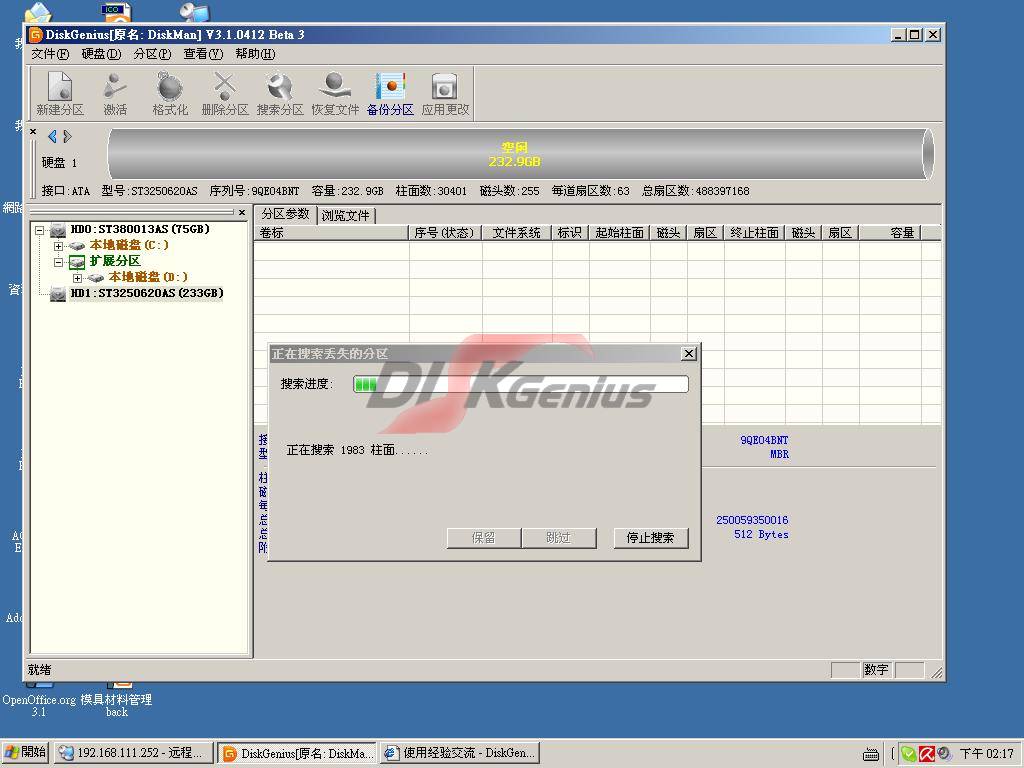Screen dimensions: 1024x768
Task: Click the 新建分区 toolbar icon
Action: [x=60, y=94]
